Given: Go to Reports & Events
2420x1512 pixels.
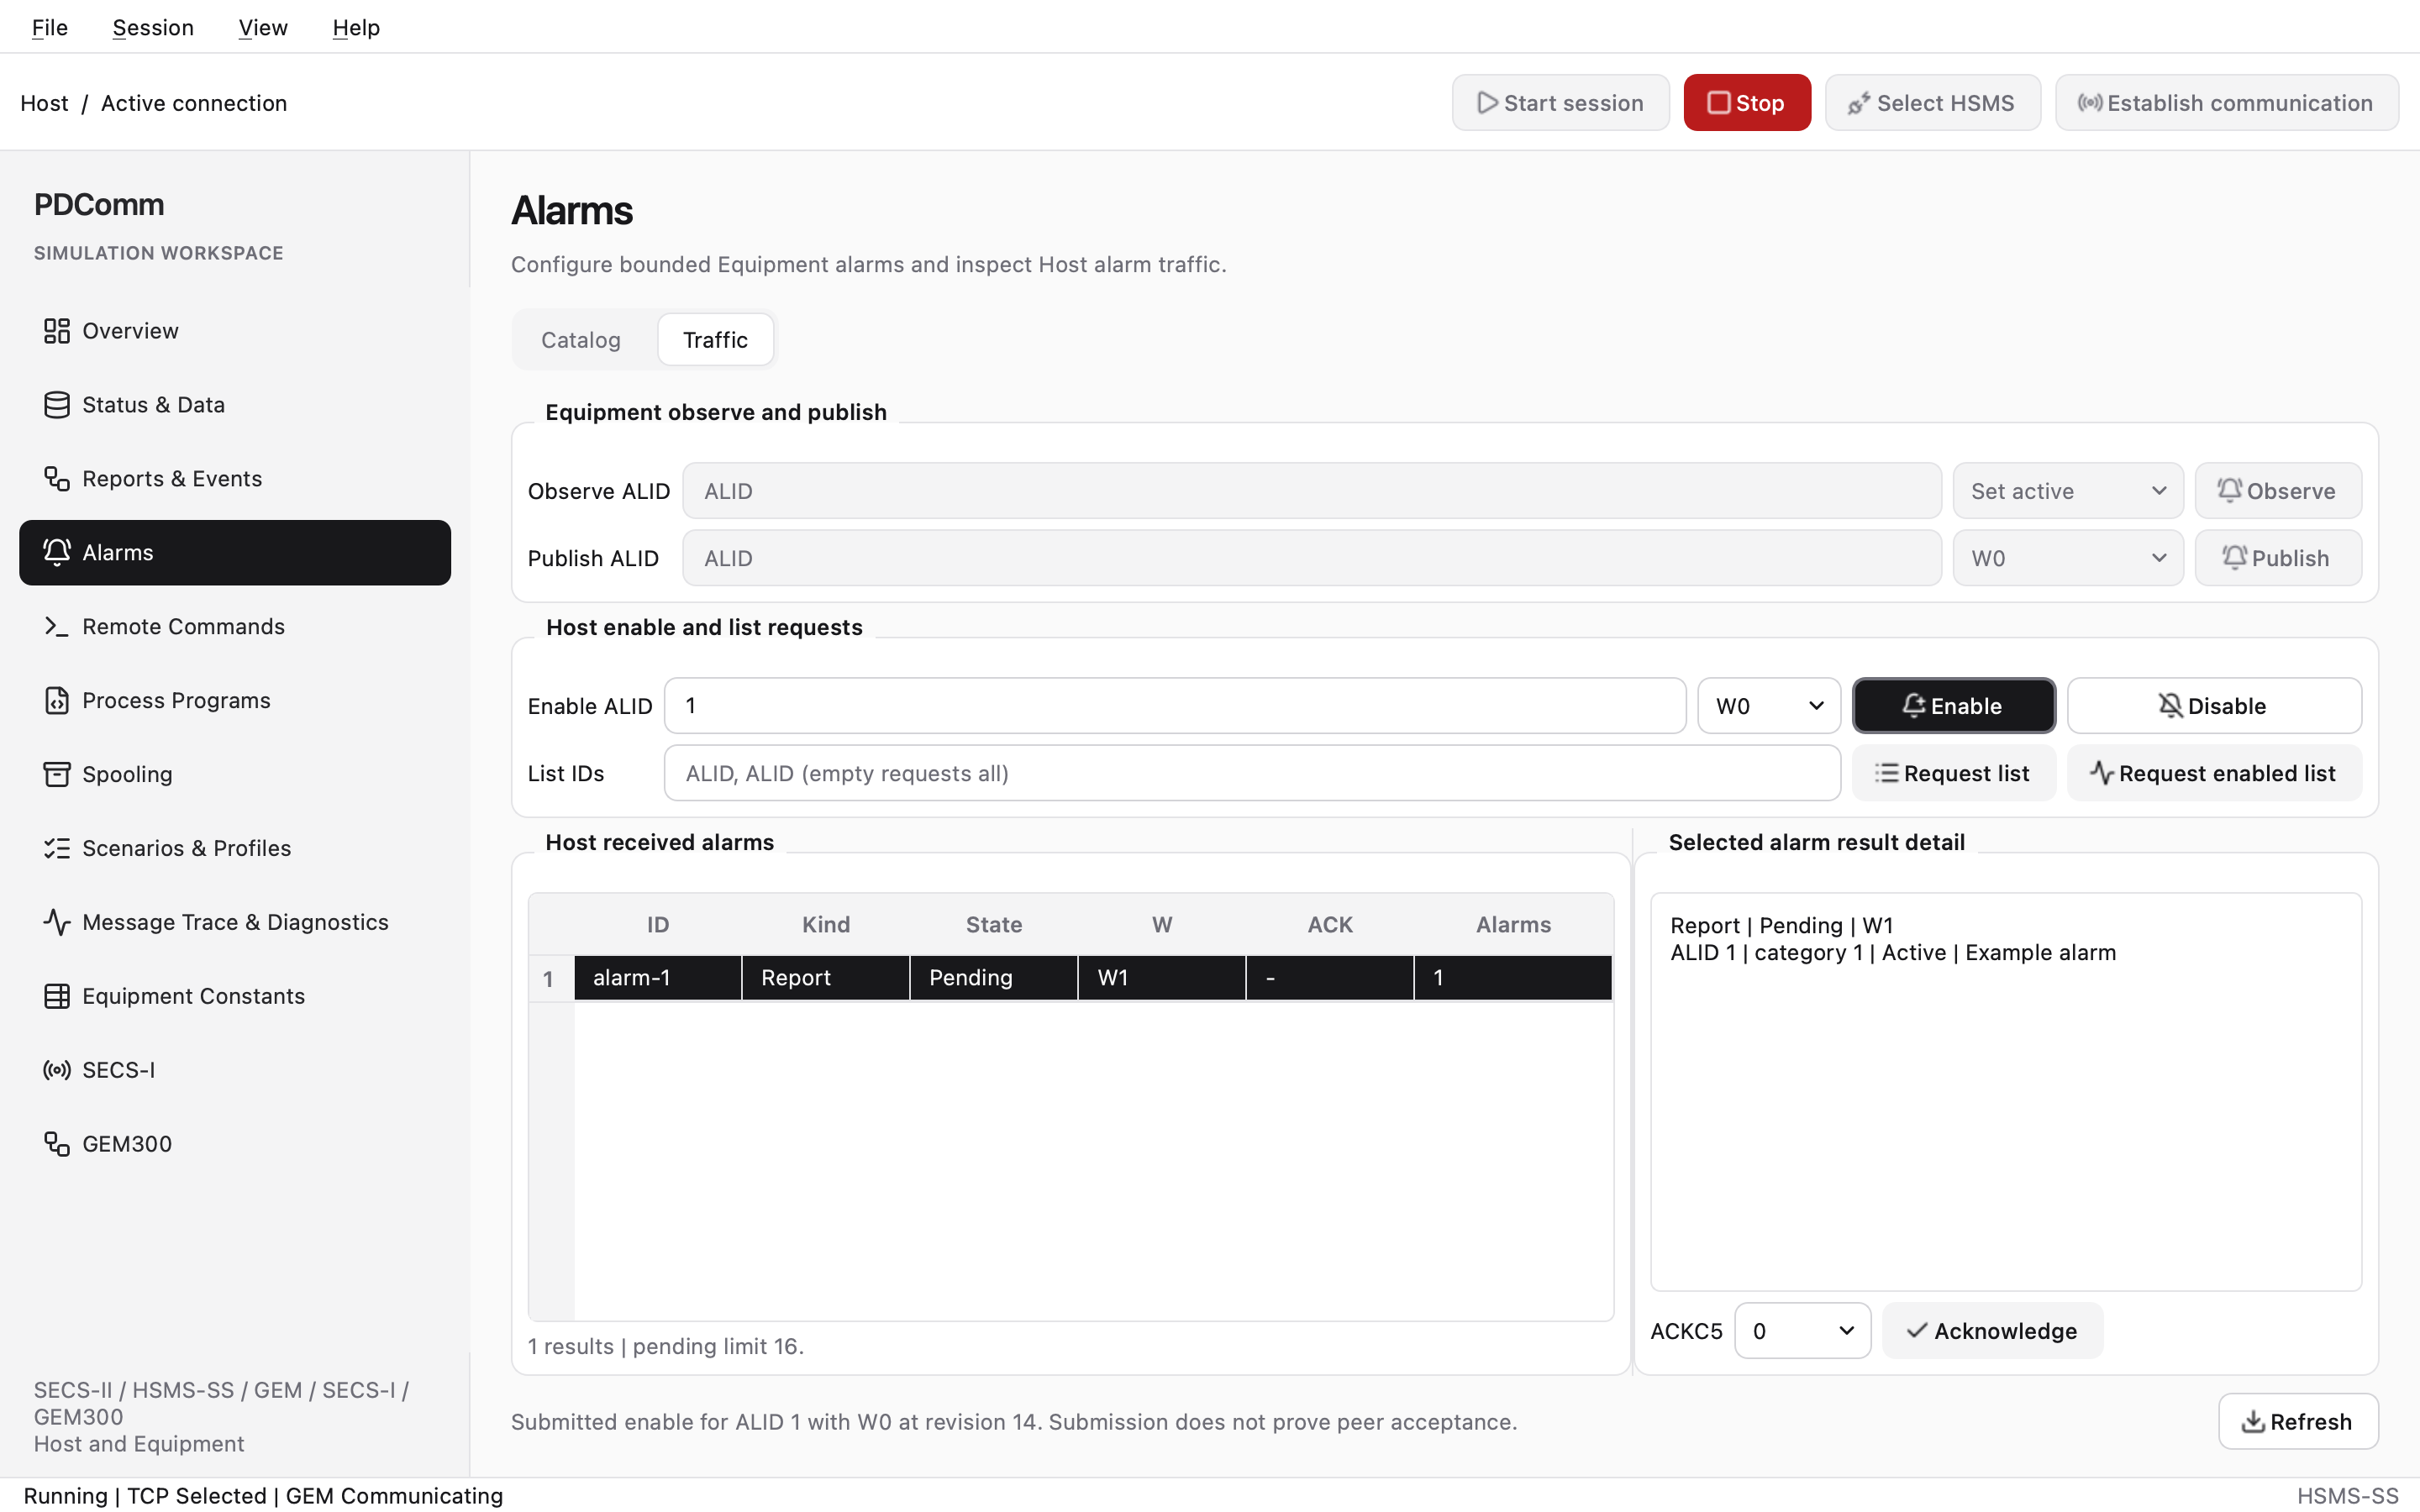Looking at the screenshot, I should point(235,479).
